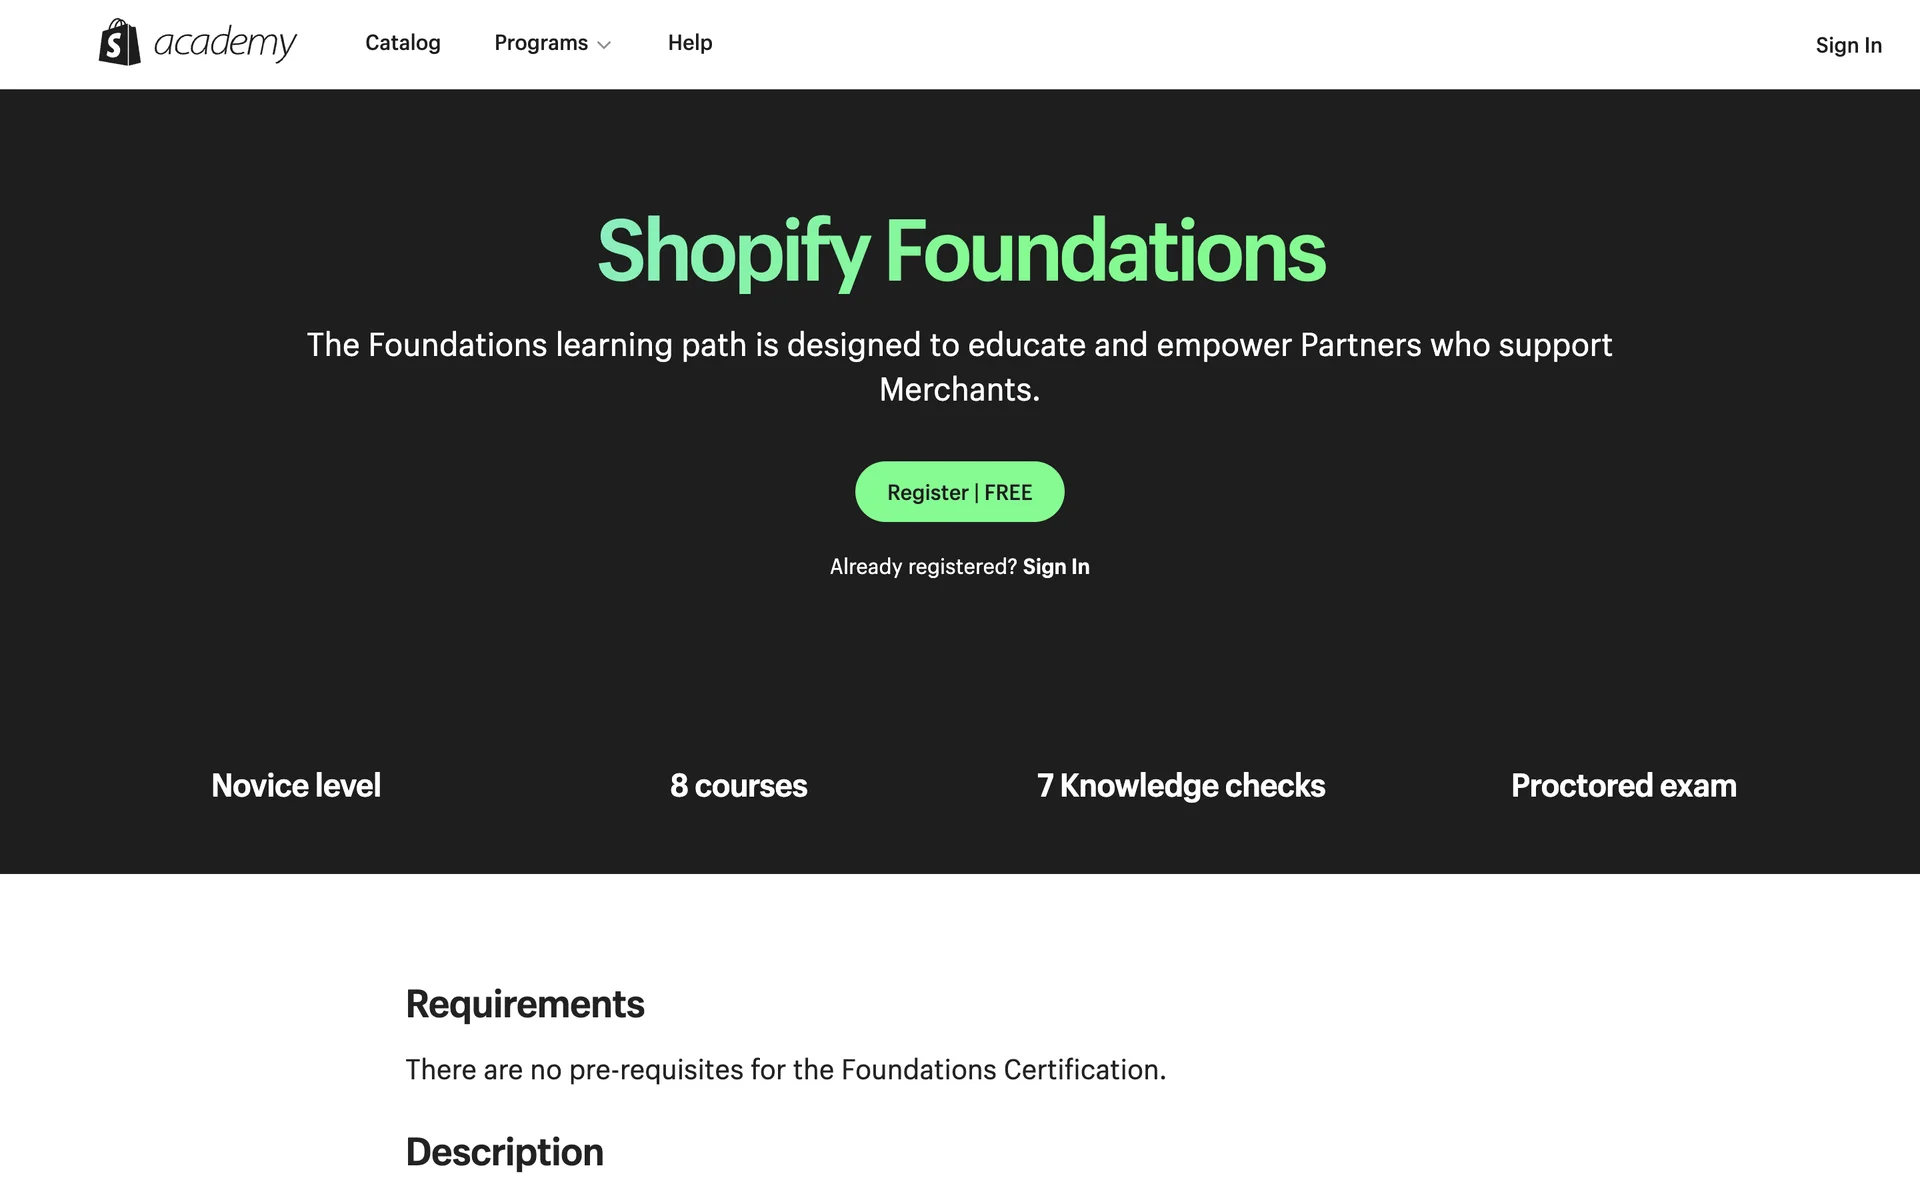This screenshot has height=1200, width=1920.
Task: Click Sign In beside Already registered
Action: 1056,567
